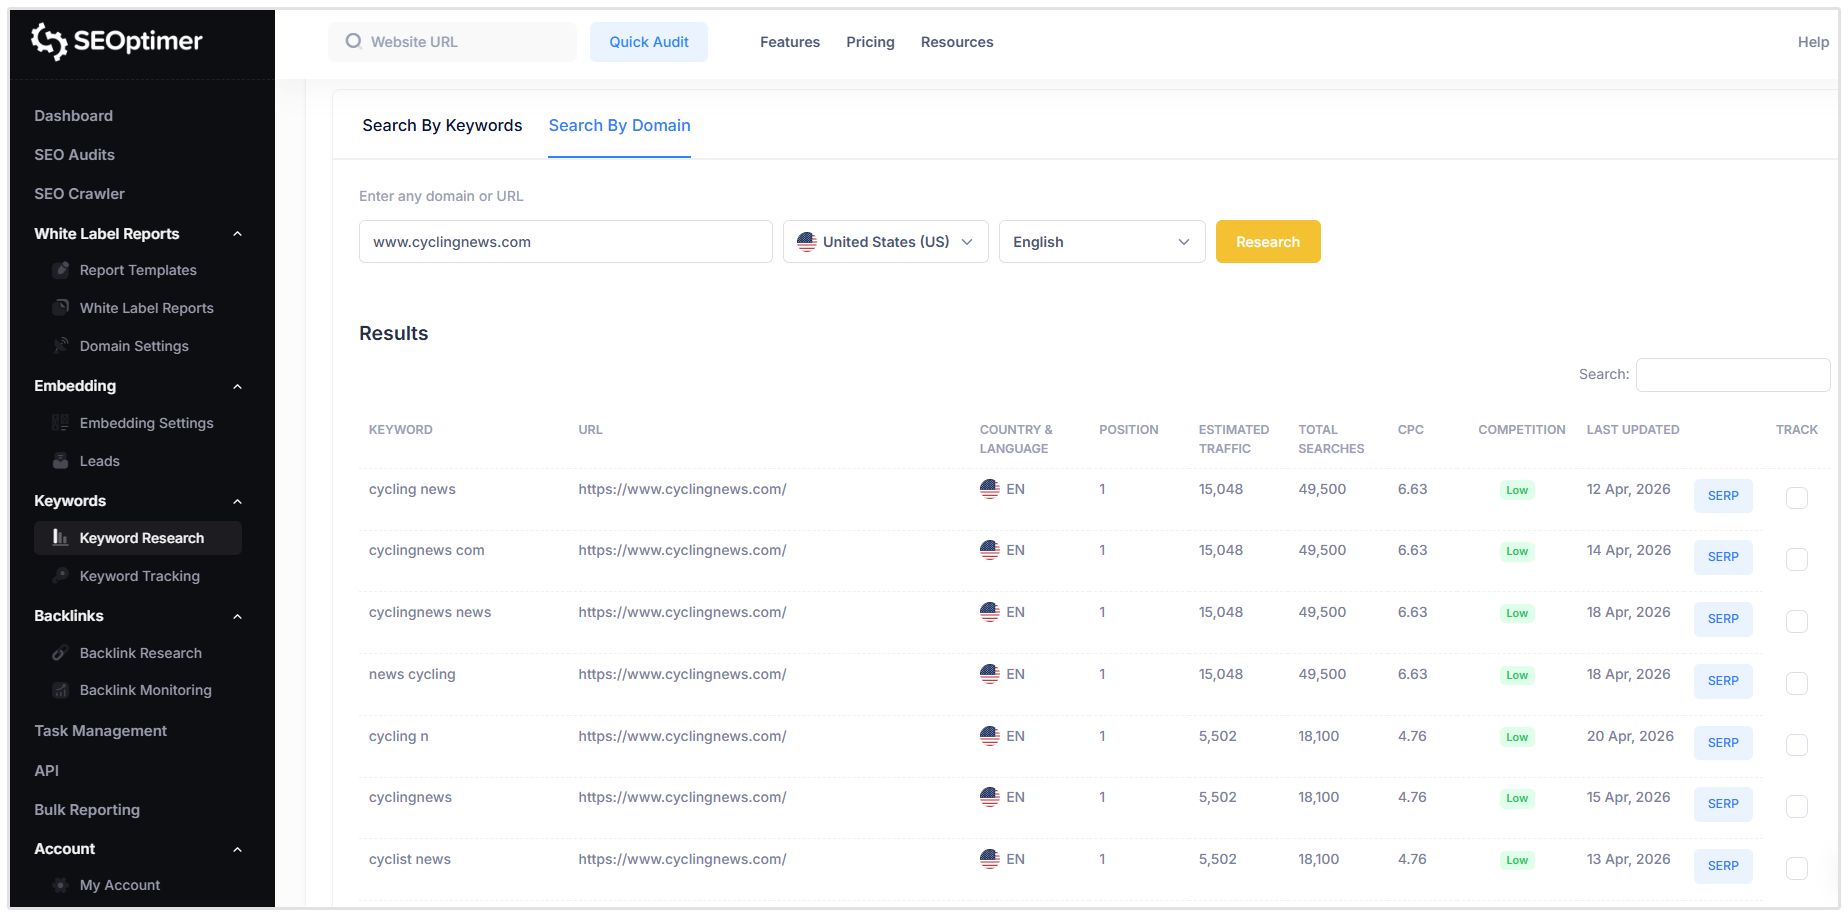Open SERP for cyclingnews com keyword
This screenshot has height=917, width=1848.
tap(1723, 557)
